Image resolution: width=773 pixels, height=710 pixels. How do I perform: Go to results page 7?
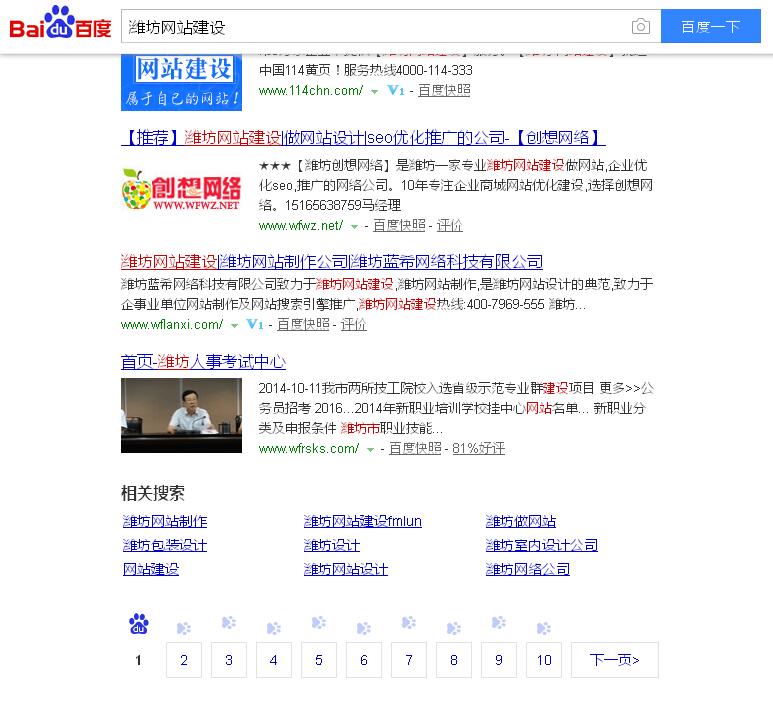tap(408, 660)
